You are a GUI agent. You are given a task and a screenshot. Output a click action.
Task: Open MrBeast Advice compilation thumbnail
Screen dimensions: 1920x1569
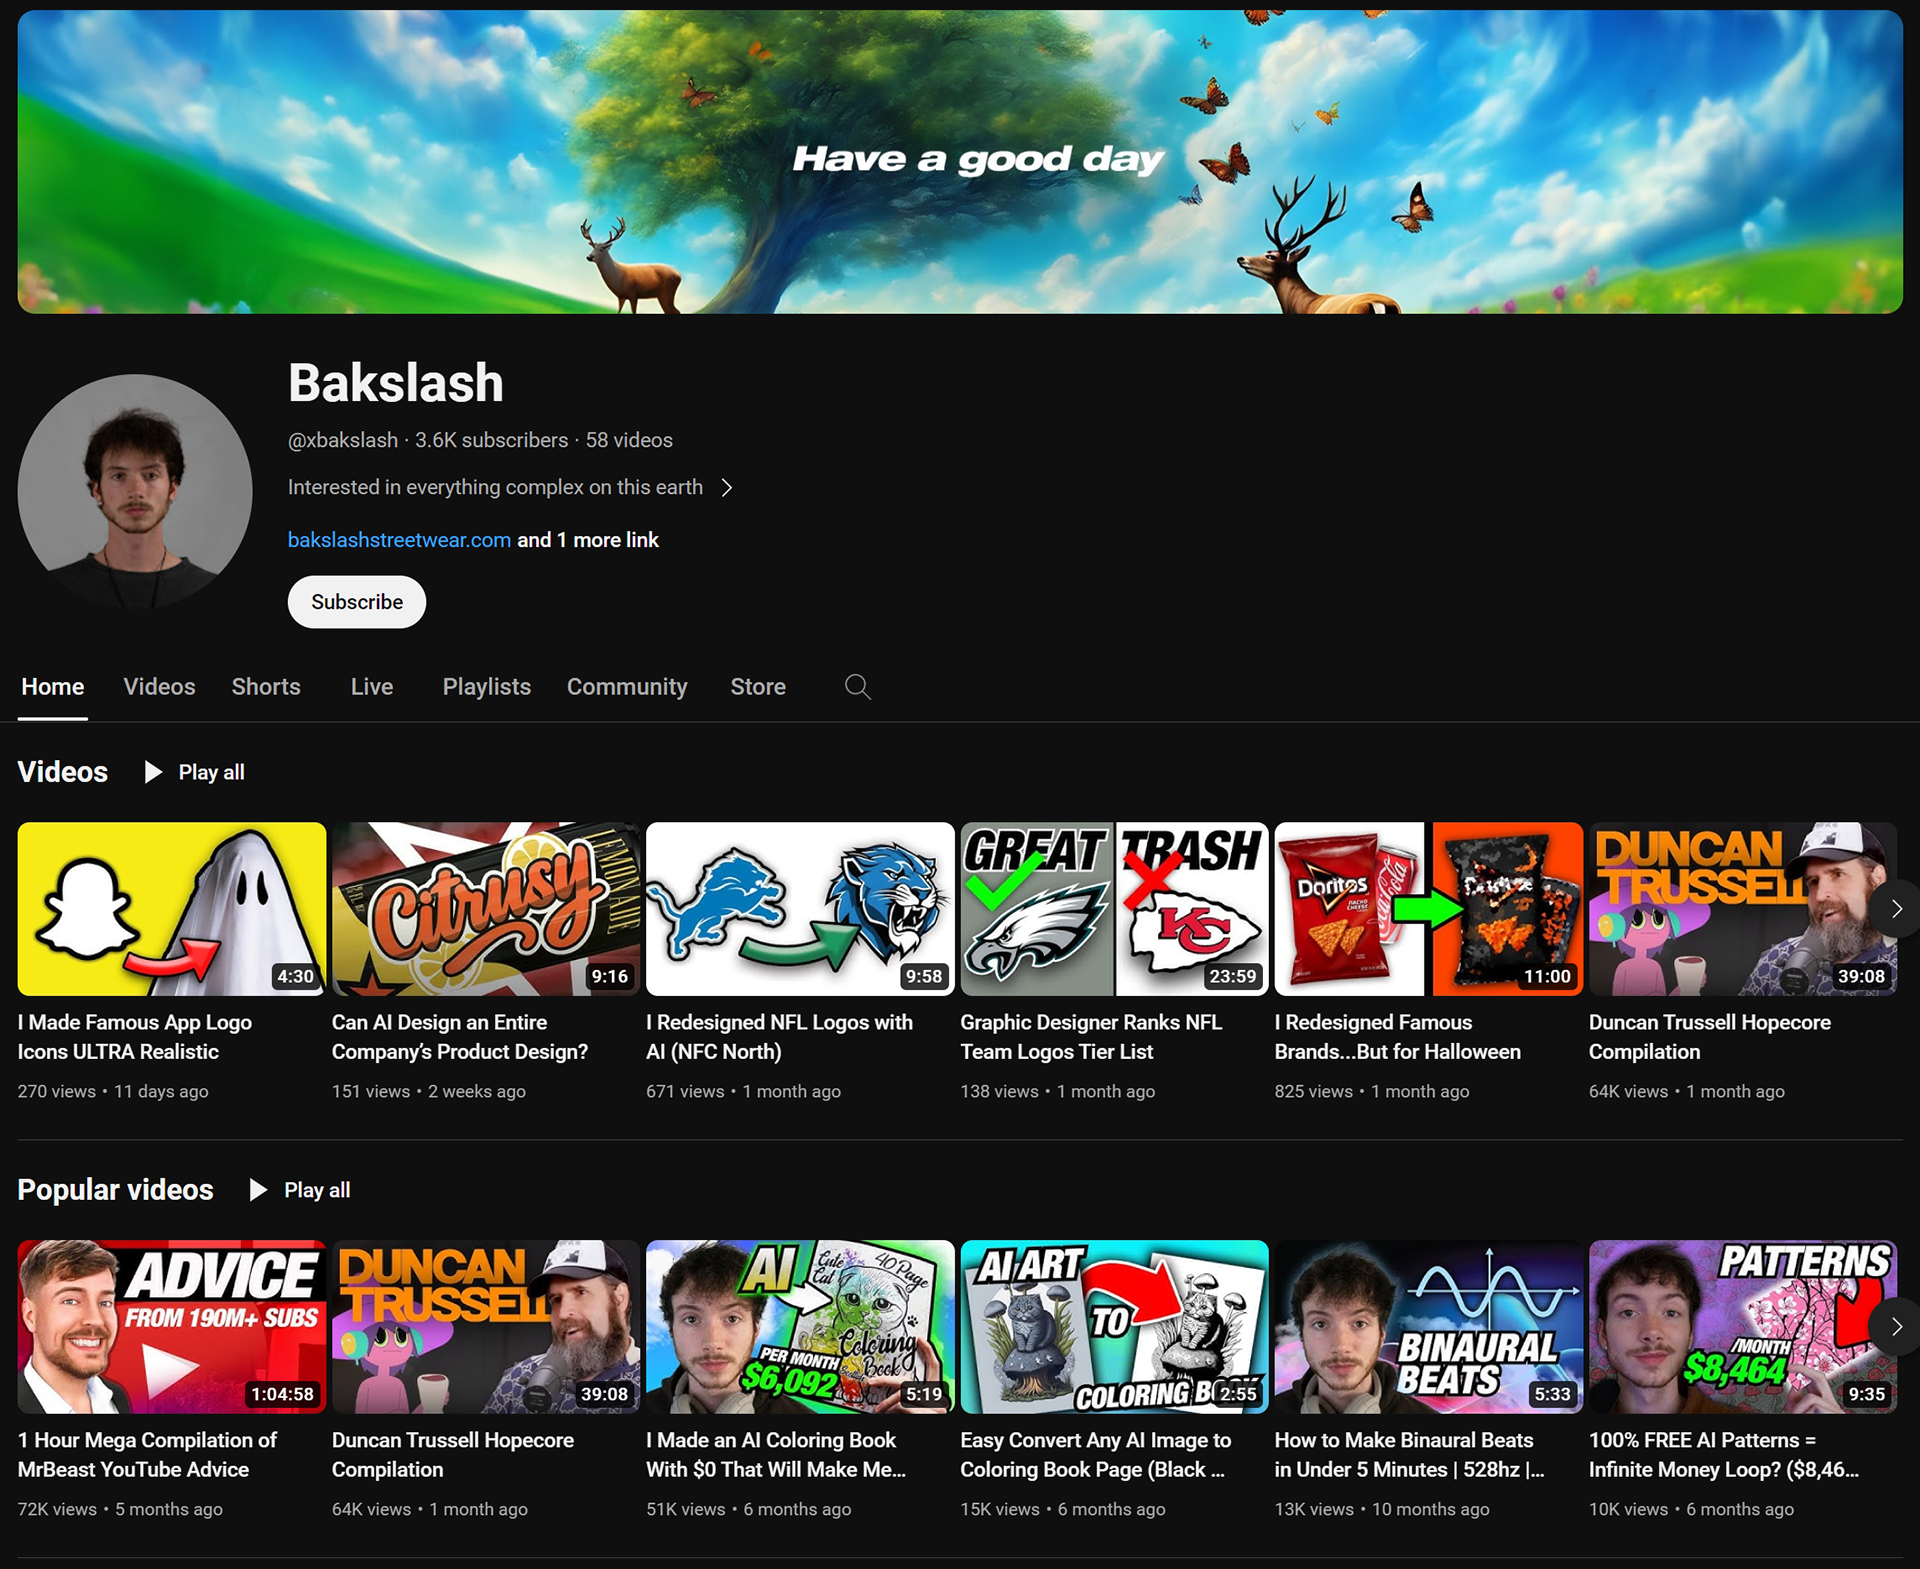click(172, 1326)
